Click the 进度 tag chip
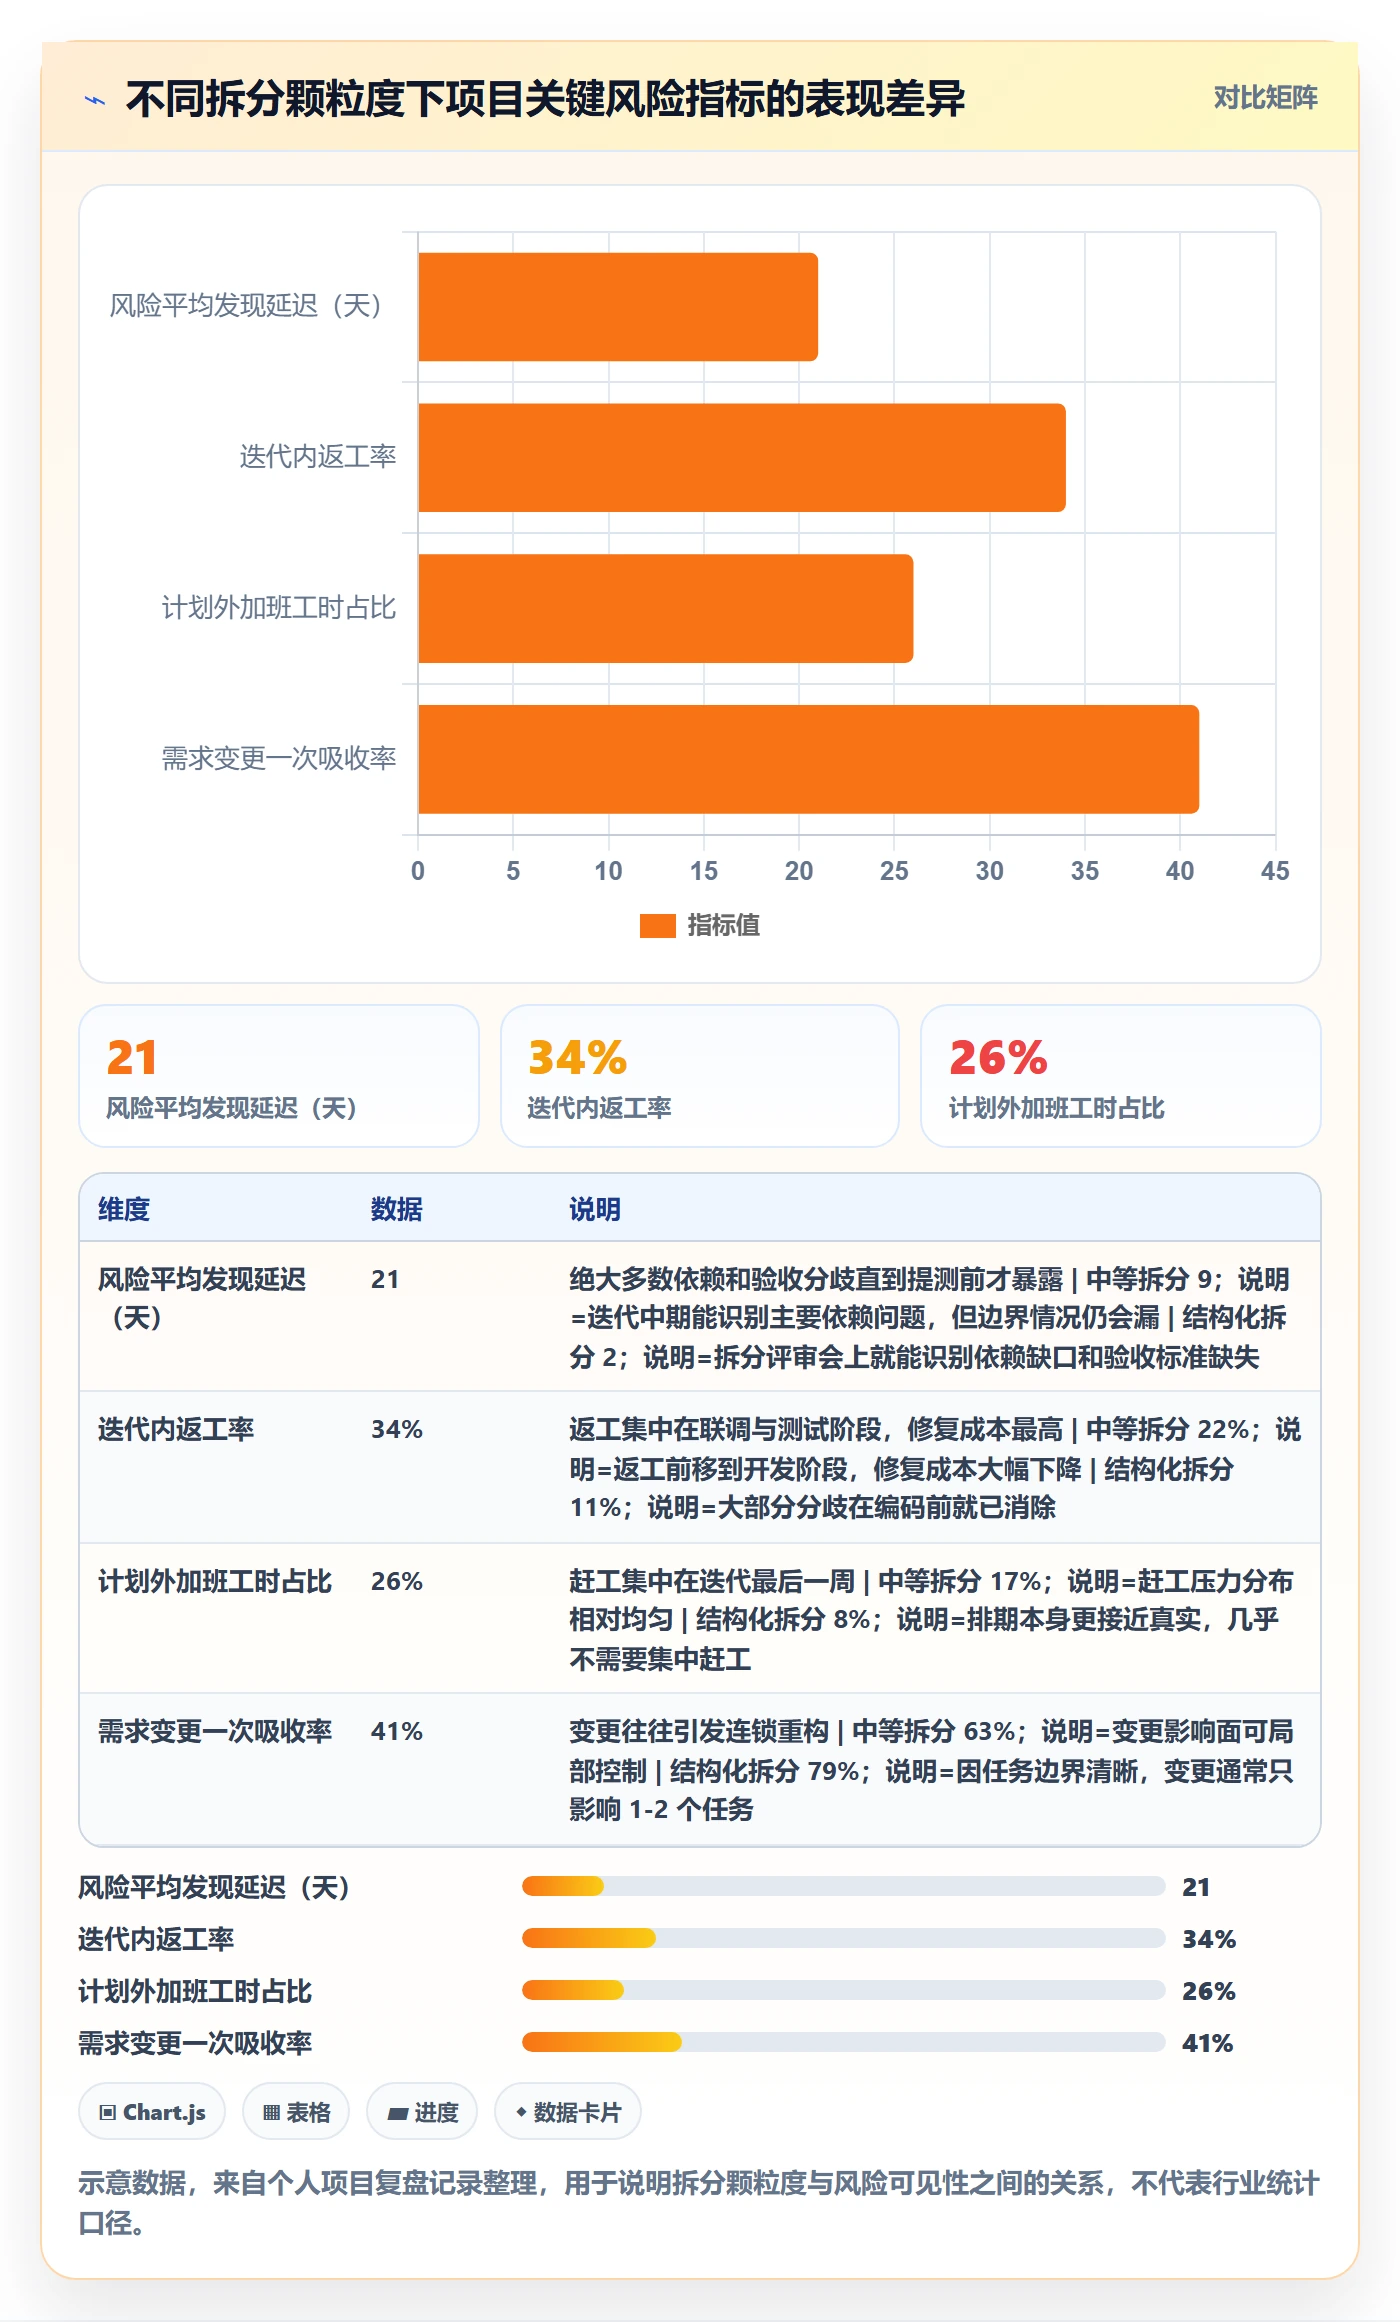This screenshot has width=1400, height=2322. (422, 2112)
